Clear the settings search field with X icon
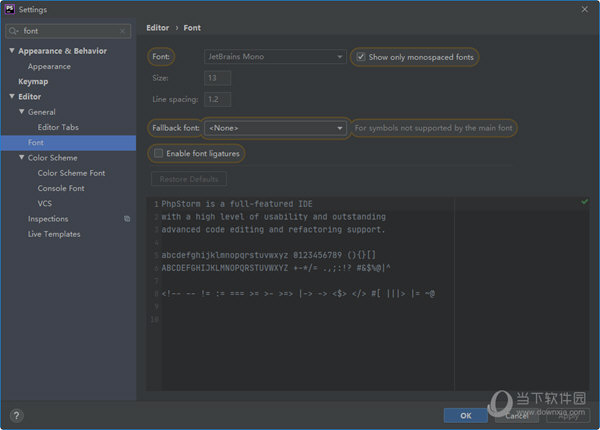The image size is (600, 430). [x=122, y=31]
